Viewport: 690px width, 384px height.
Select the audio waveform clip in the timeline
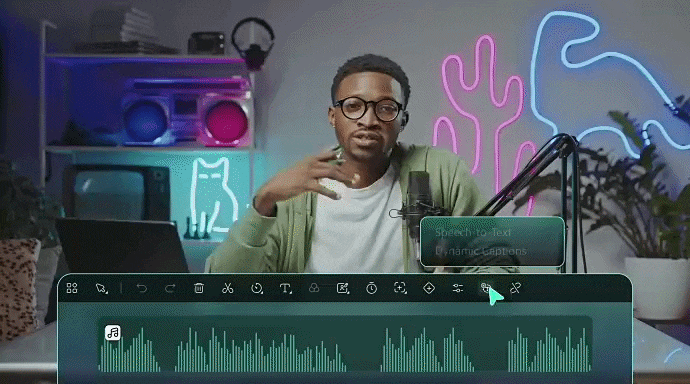tap(345, 344)
